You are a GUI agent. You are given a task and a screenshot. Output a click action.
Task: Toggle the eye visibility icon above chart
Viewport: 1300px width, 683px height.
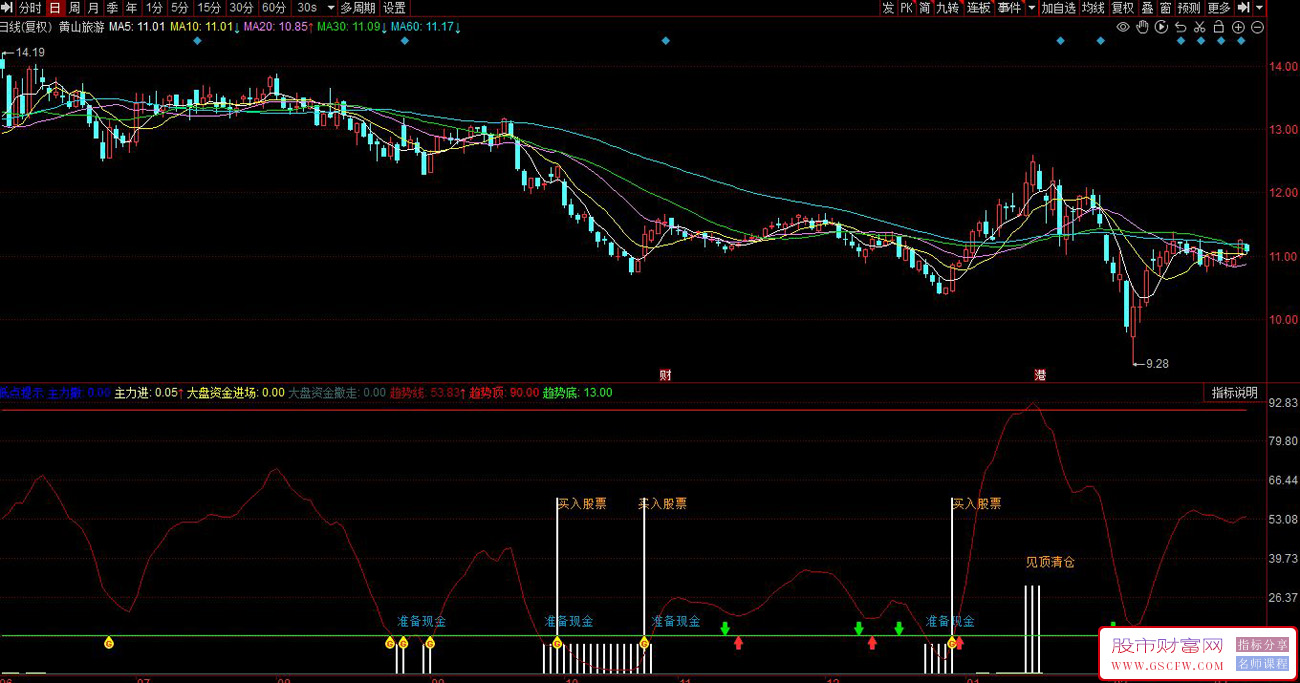pos(1123,27)
